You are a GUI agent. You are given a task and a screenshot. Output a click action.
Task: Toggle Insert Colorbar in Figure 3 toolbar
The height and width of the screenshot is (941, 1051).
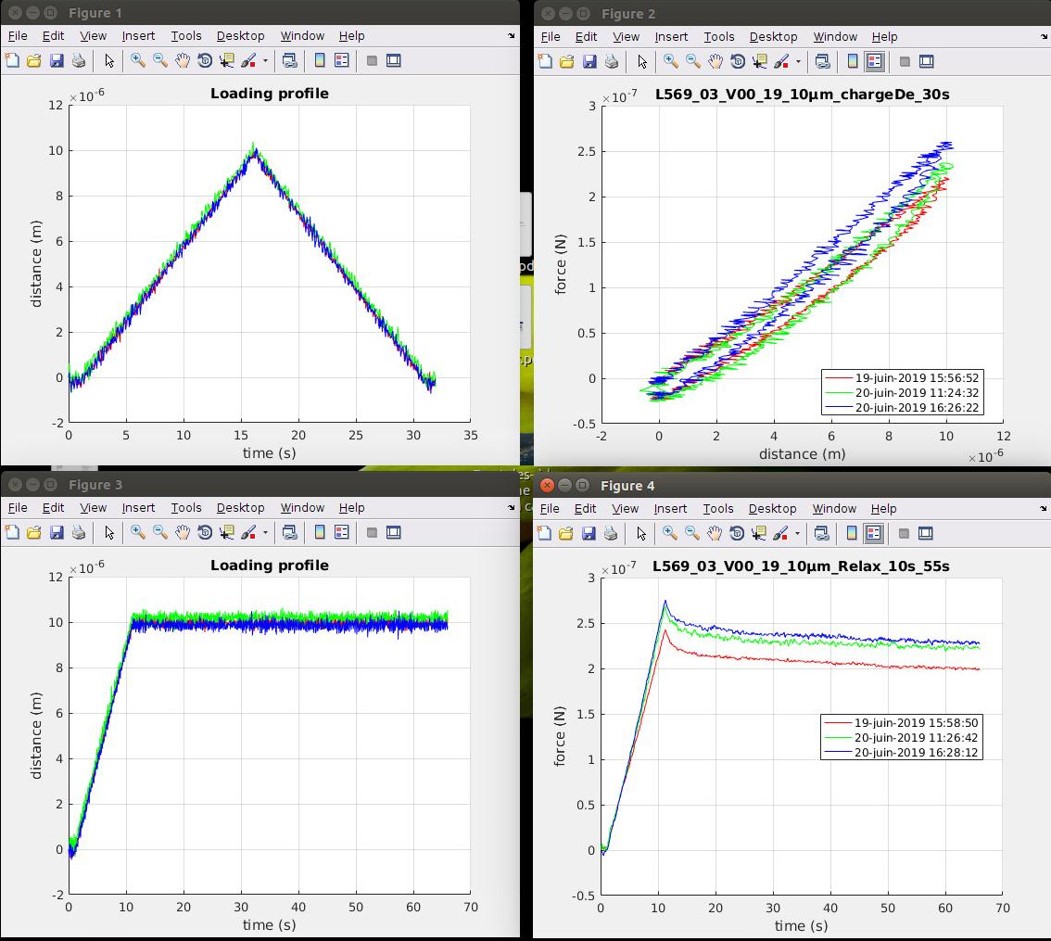pos(320,533)
